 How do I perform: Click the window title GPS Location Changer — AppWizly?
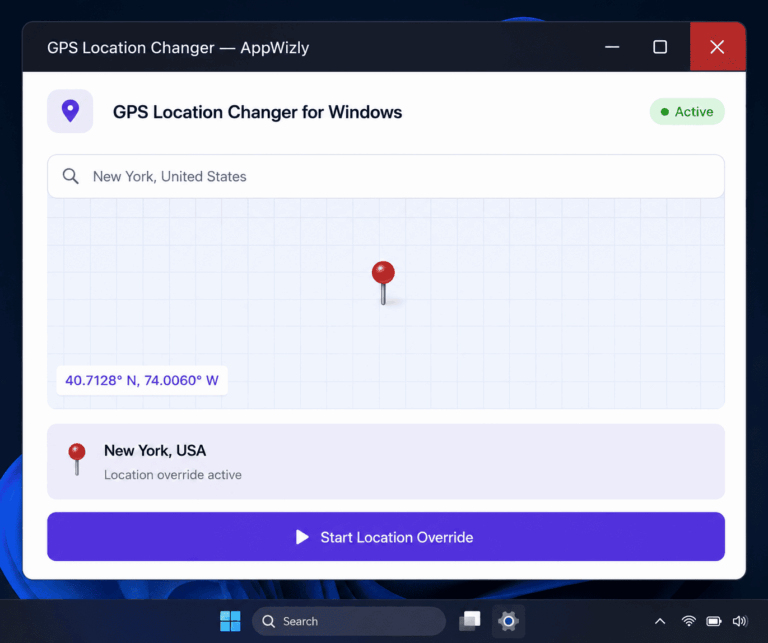(x=178, y=48)
